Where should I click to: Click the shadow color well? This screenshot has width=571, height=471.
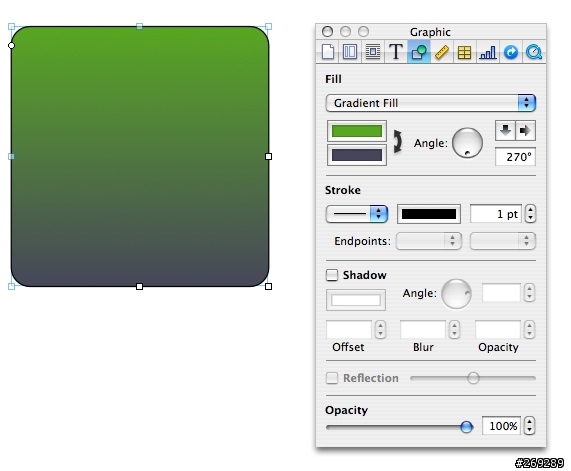point(356,300)
